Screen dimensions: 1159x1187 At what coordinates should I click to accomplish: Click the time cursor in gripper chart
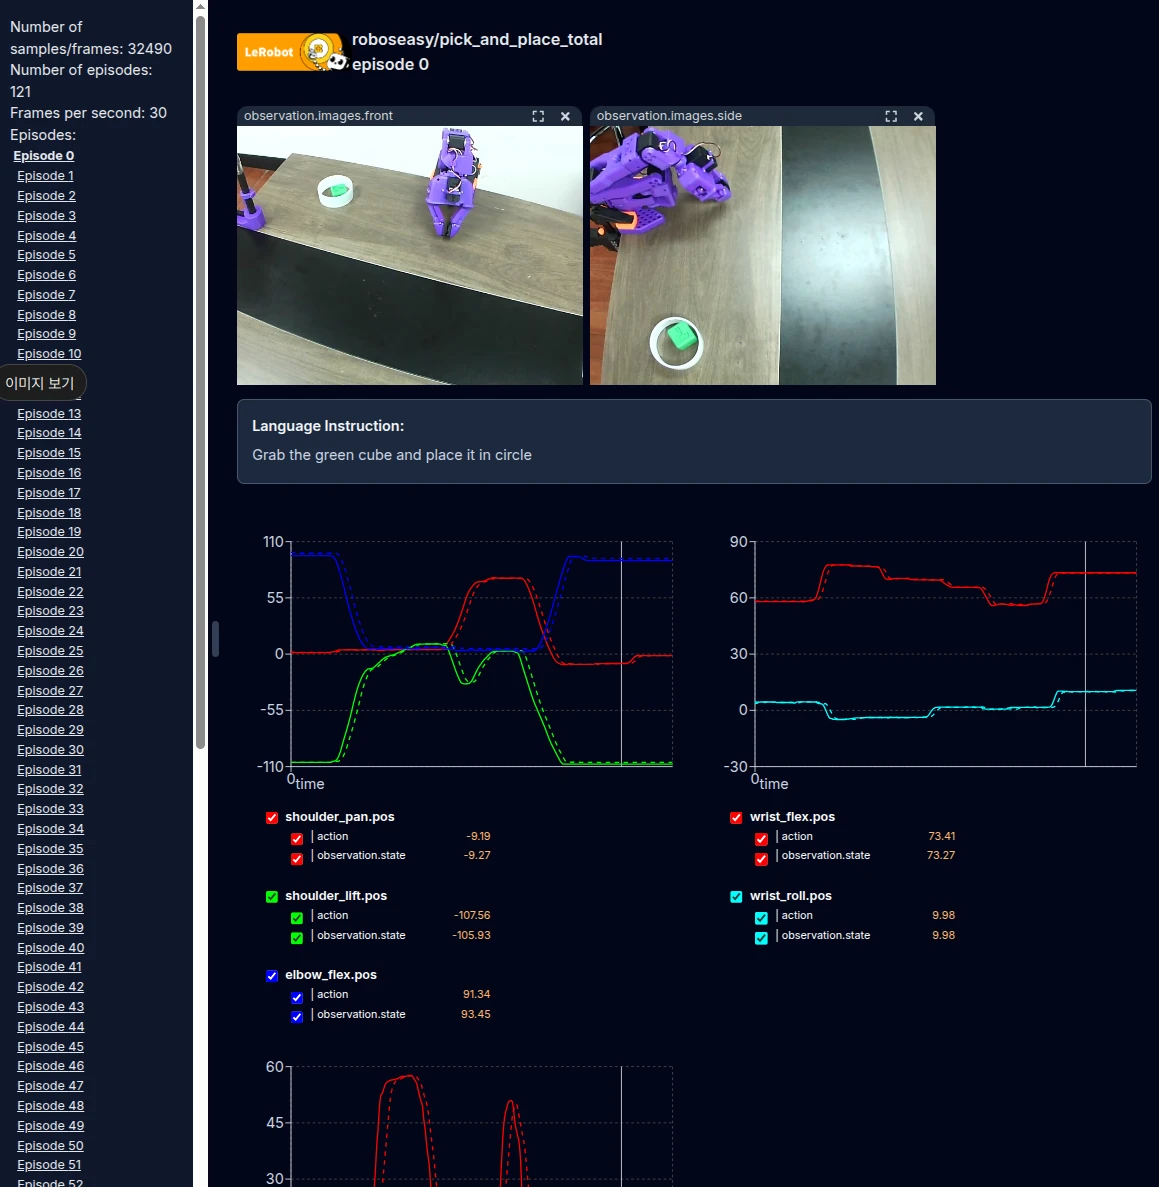pos(622,1126)
